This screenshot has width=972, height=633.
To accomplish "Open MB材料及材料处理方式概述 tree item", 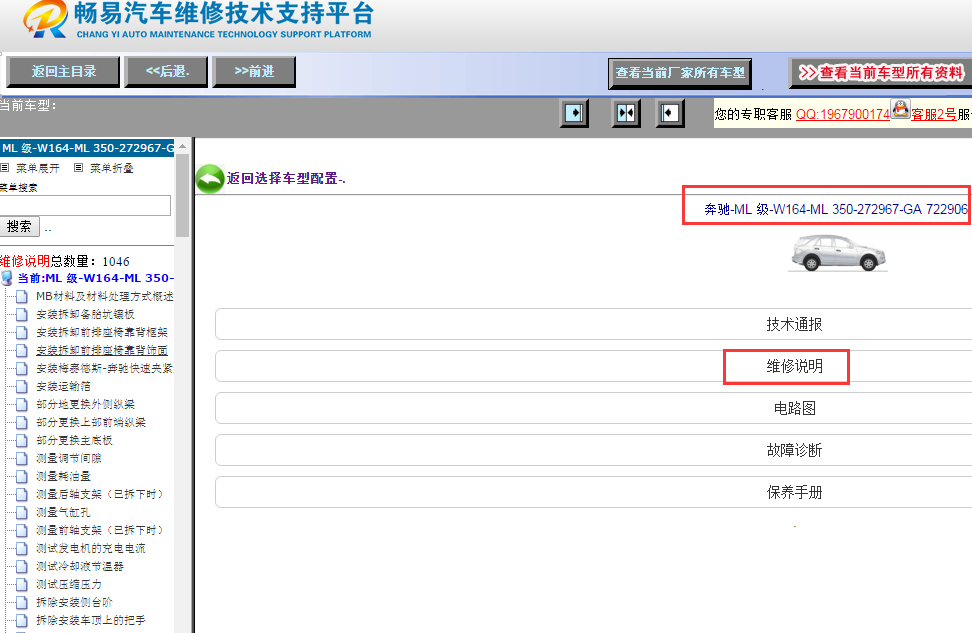I will pos(105,296).
